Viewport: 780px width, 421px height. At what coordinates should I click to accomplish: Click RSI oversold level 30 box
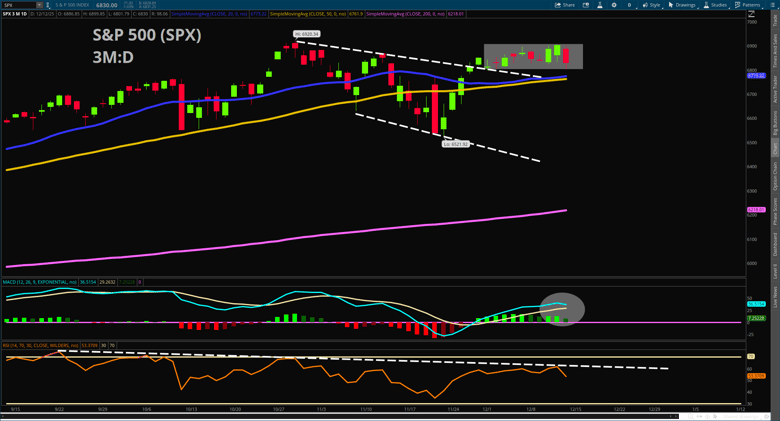point(103,345)
